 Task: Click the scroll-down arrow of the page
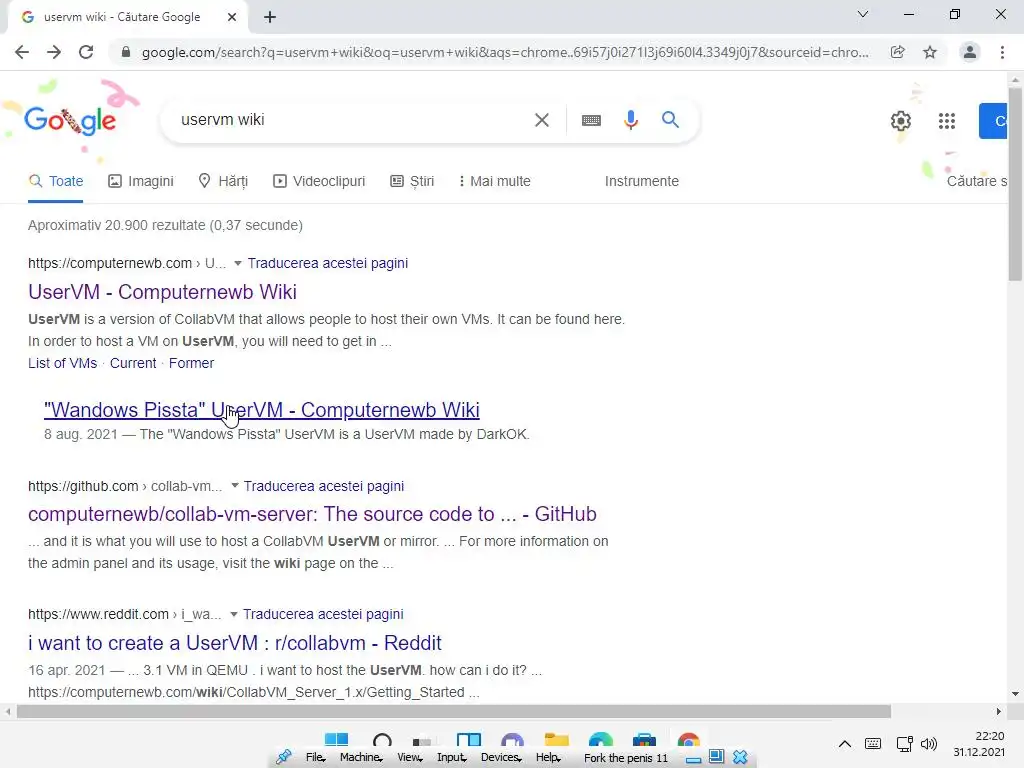1015,694
